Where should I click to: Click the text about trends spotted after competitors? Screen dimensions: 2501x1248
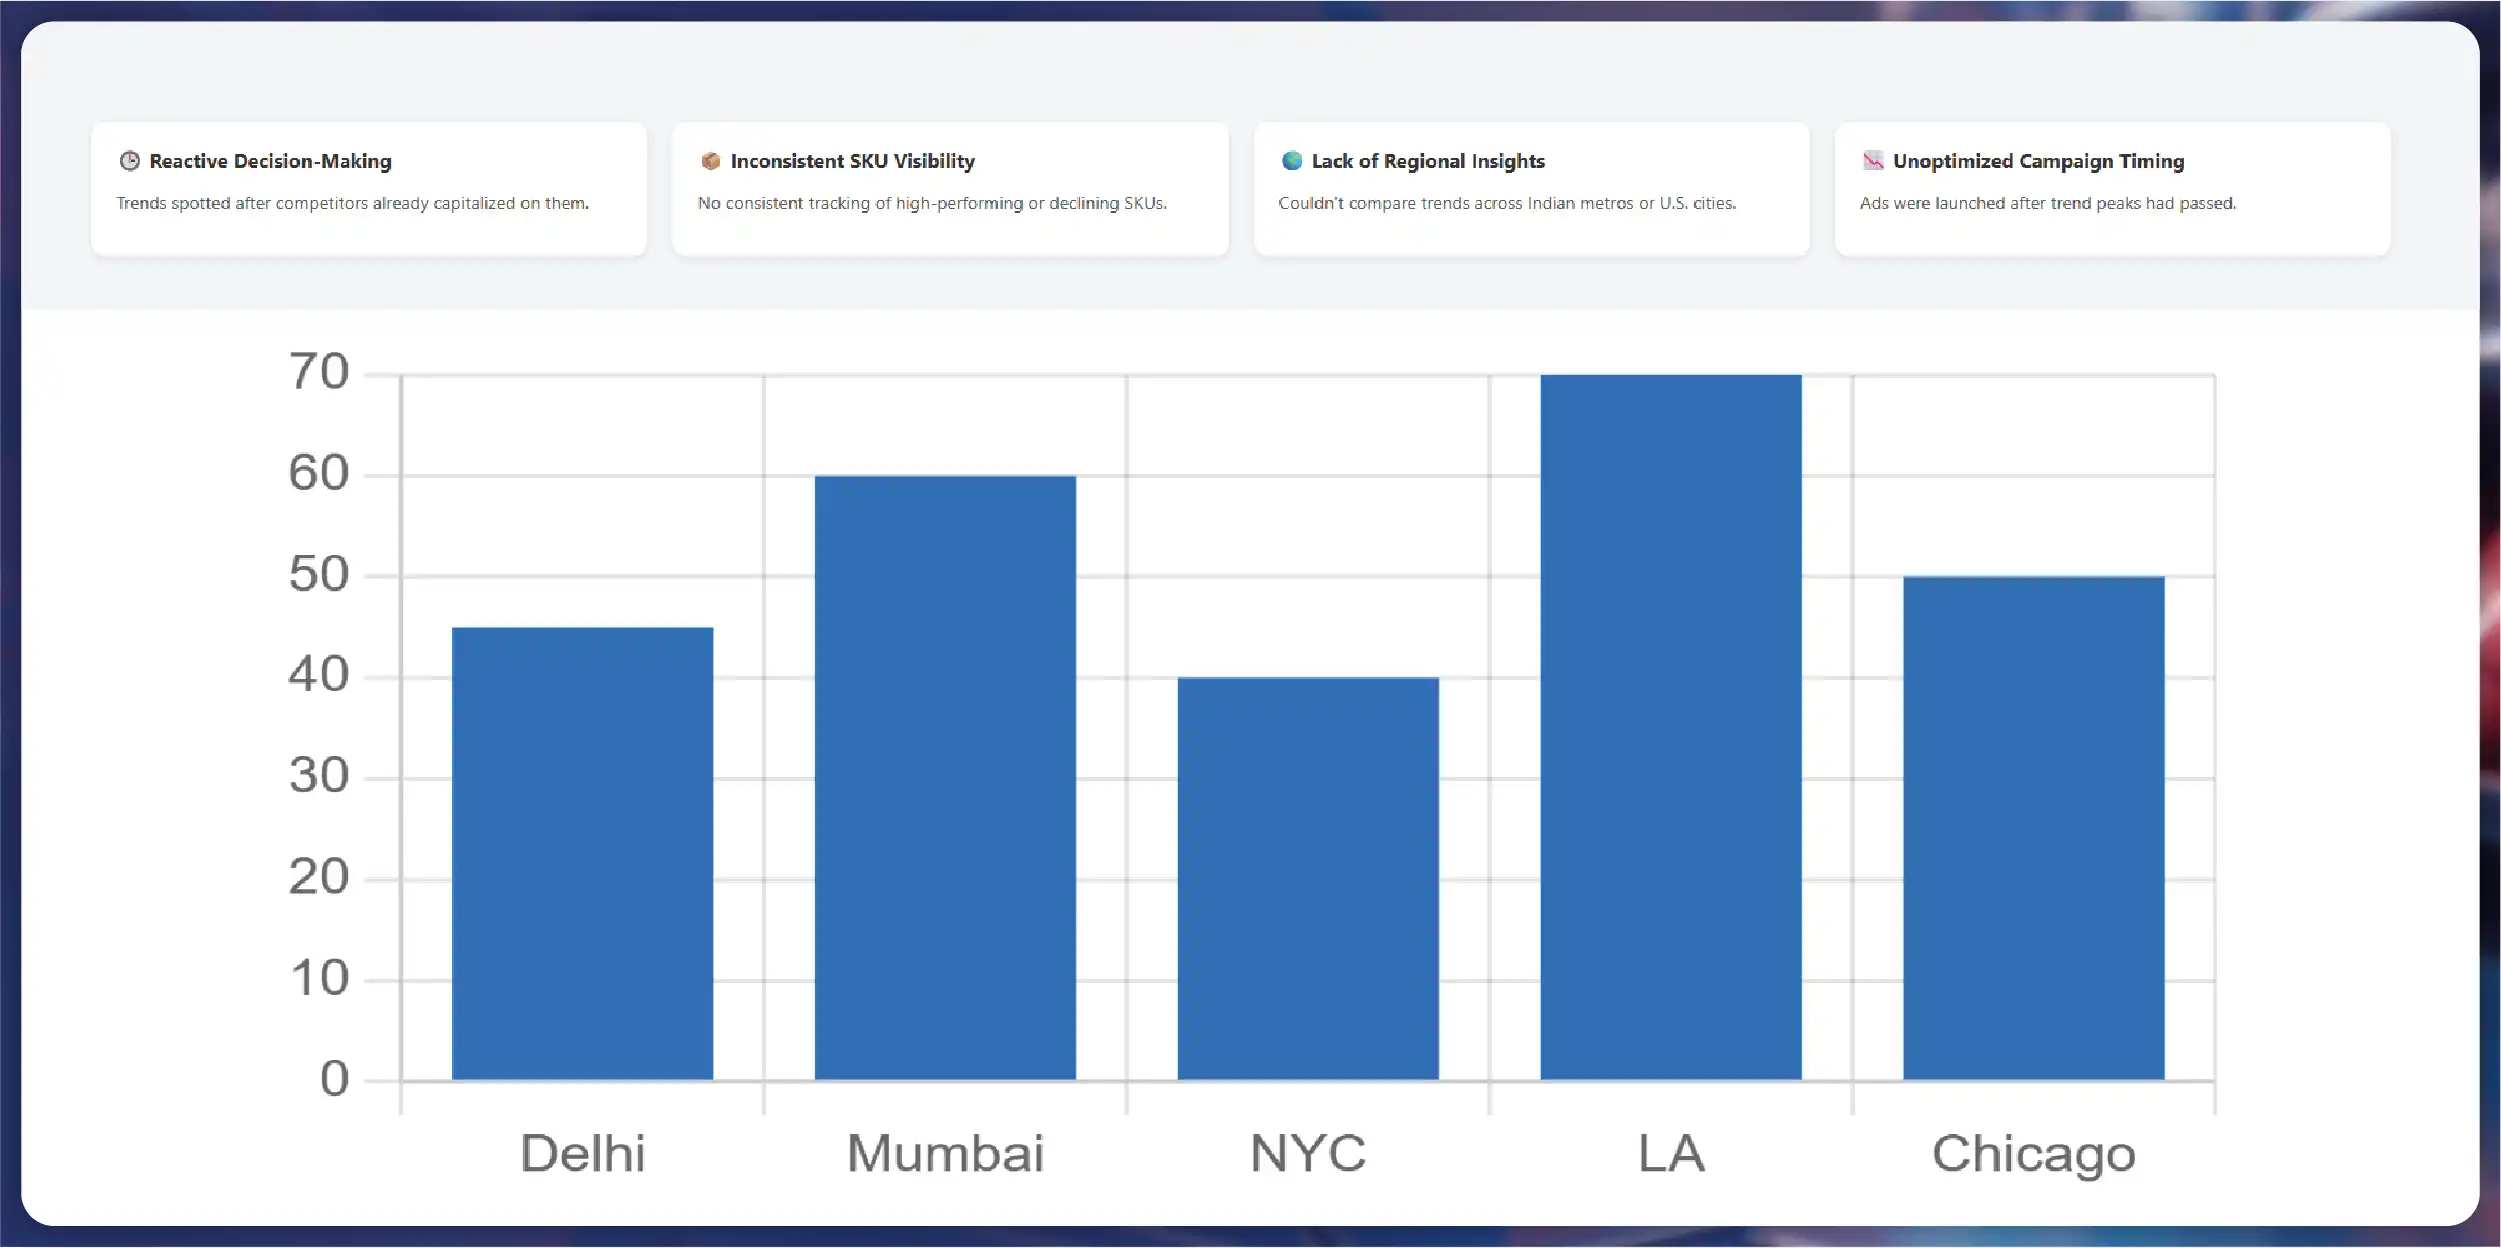[352, 203]
